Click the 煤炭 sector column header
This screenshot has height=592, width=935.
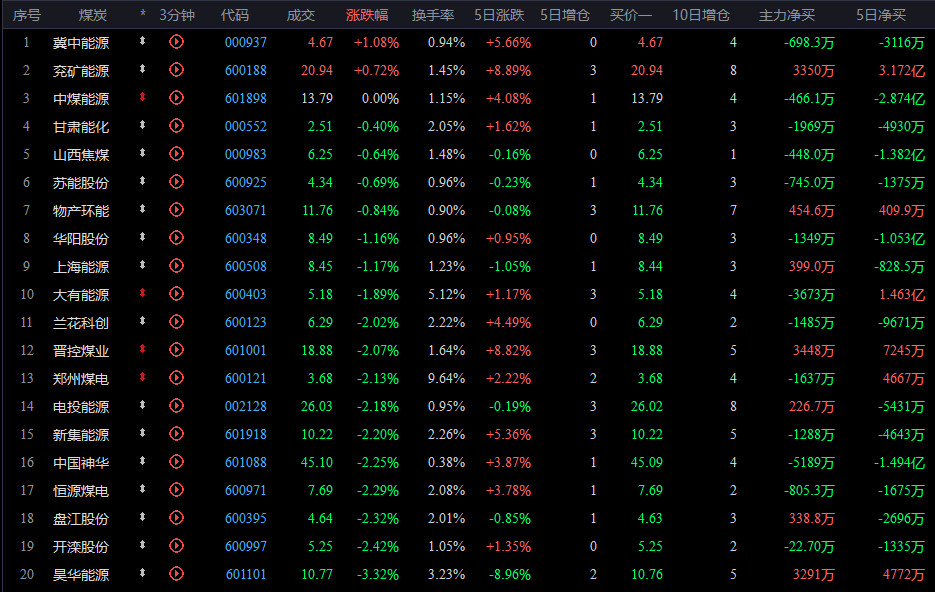(x=93, y=15)
